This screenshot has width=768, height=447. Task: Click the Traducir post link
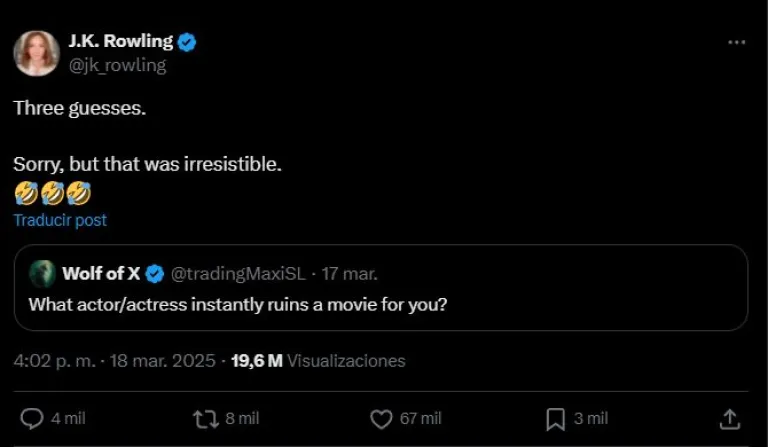pyautogui.click(x=60, y=220)
